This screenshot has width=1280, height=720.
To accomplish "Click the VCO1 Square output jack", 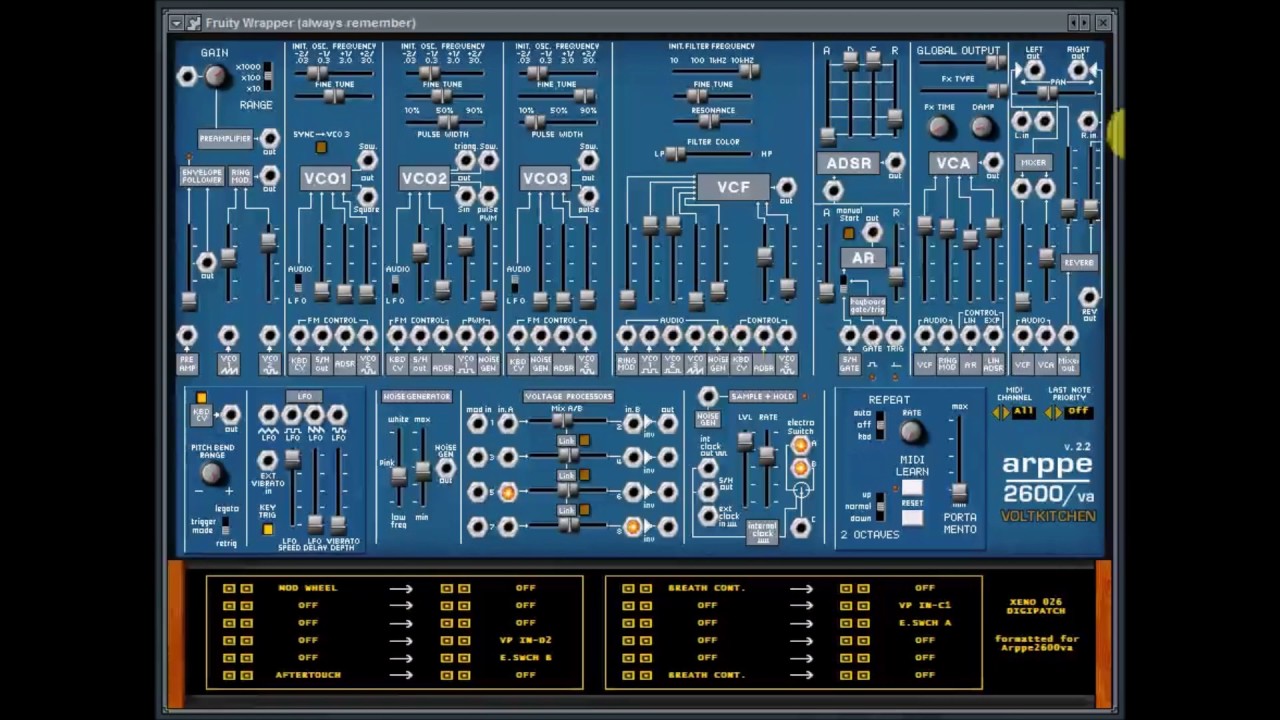I will [367, 196].
